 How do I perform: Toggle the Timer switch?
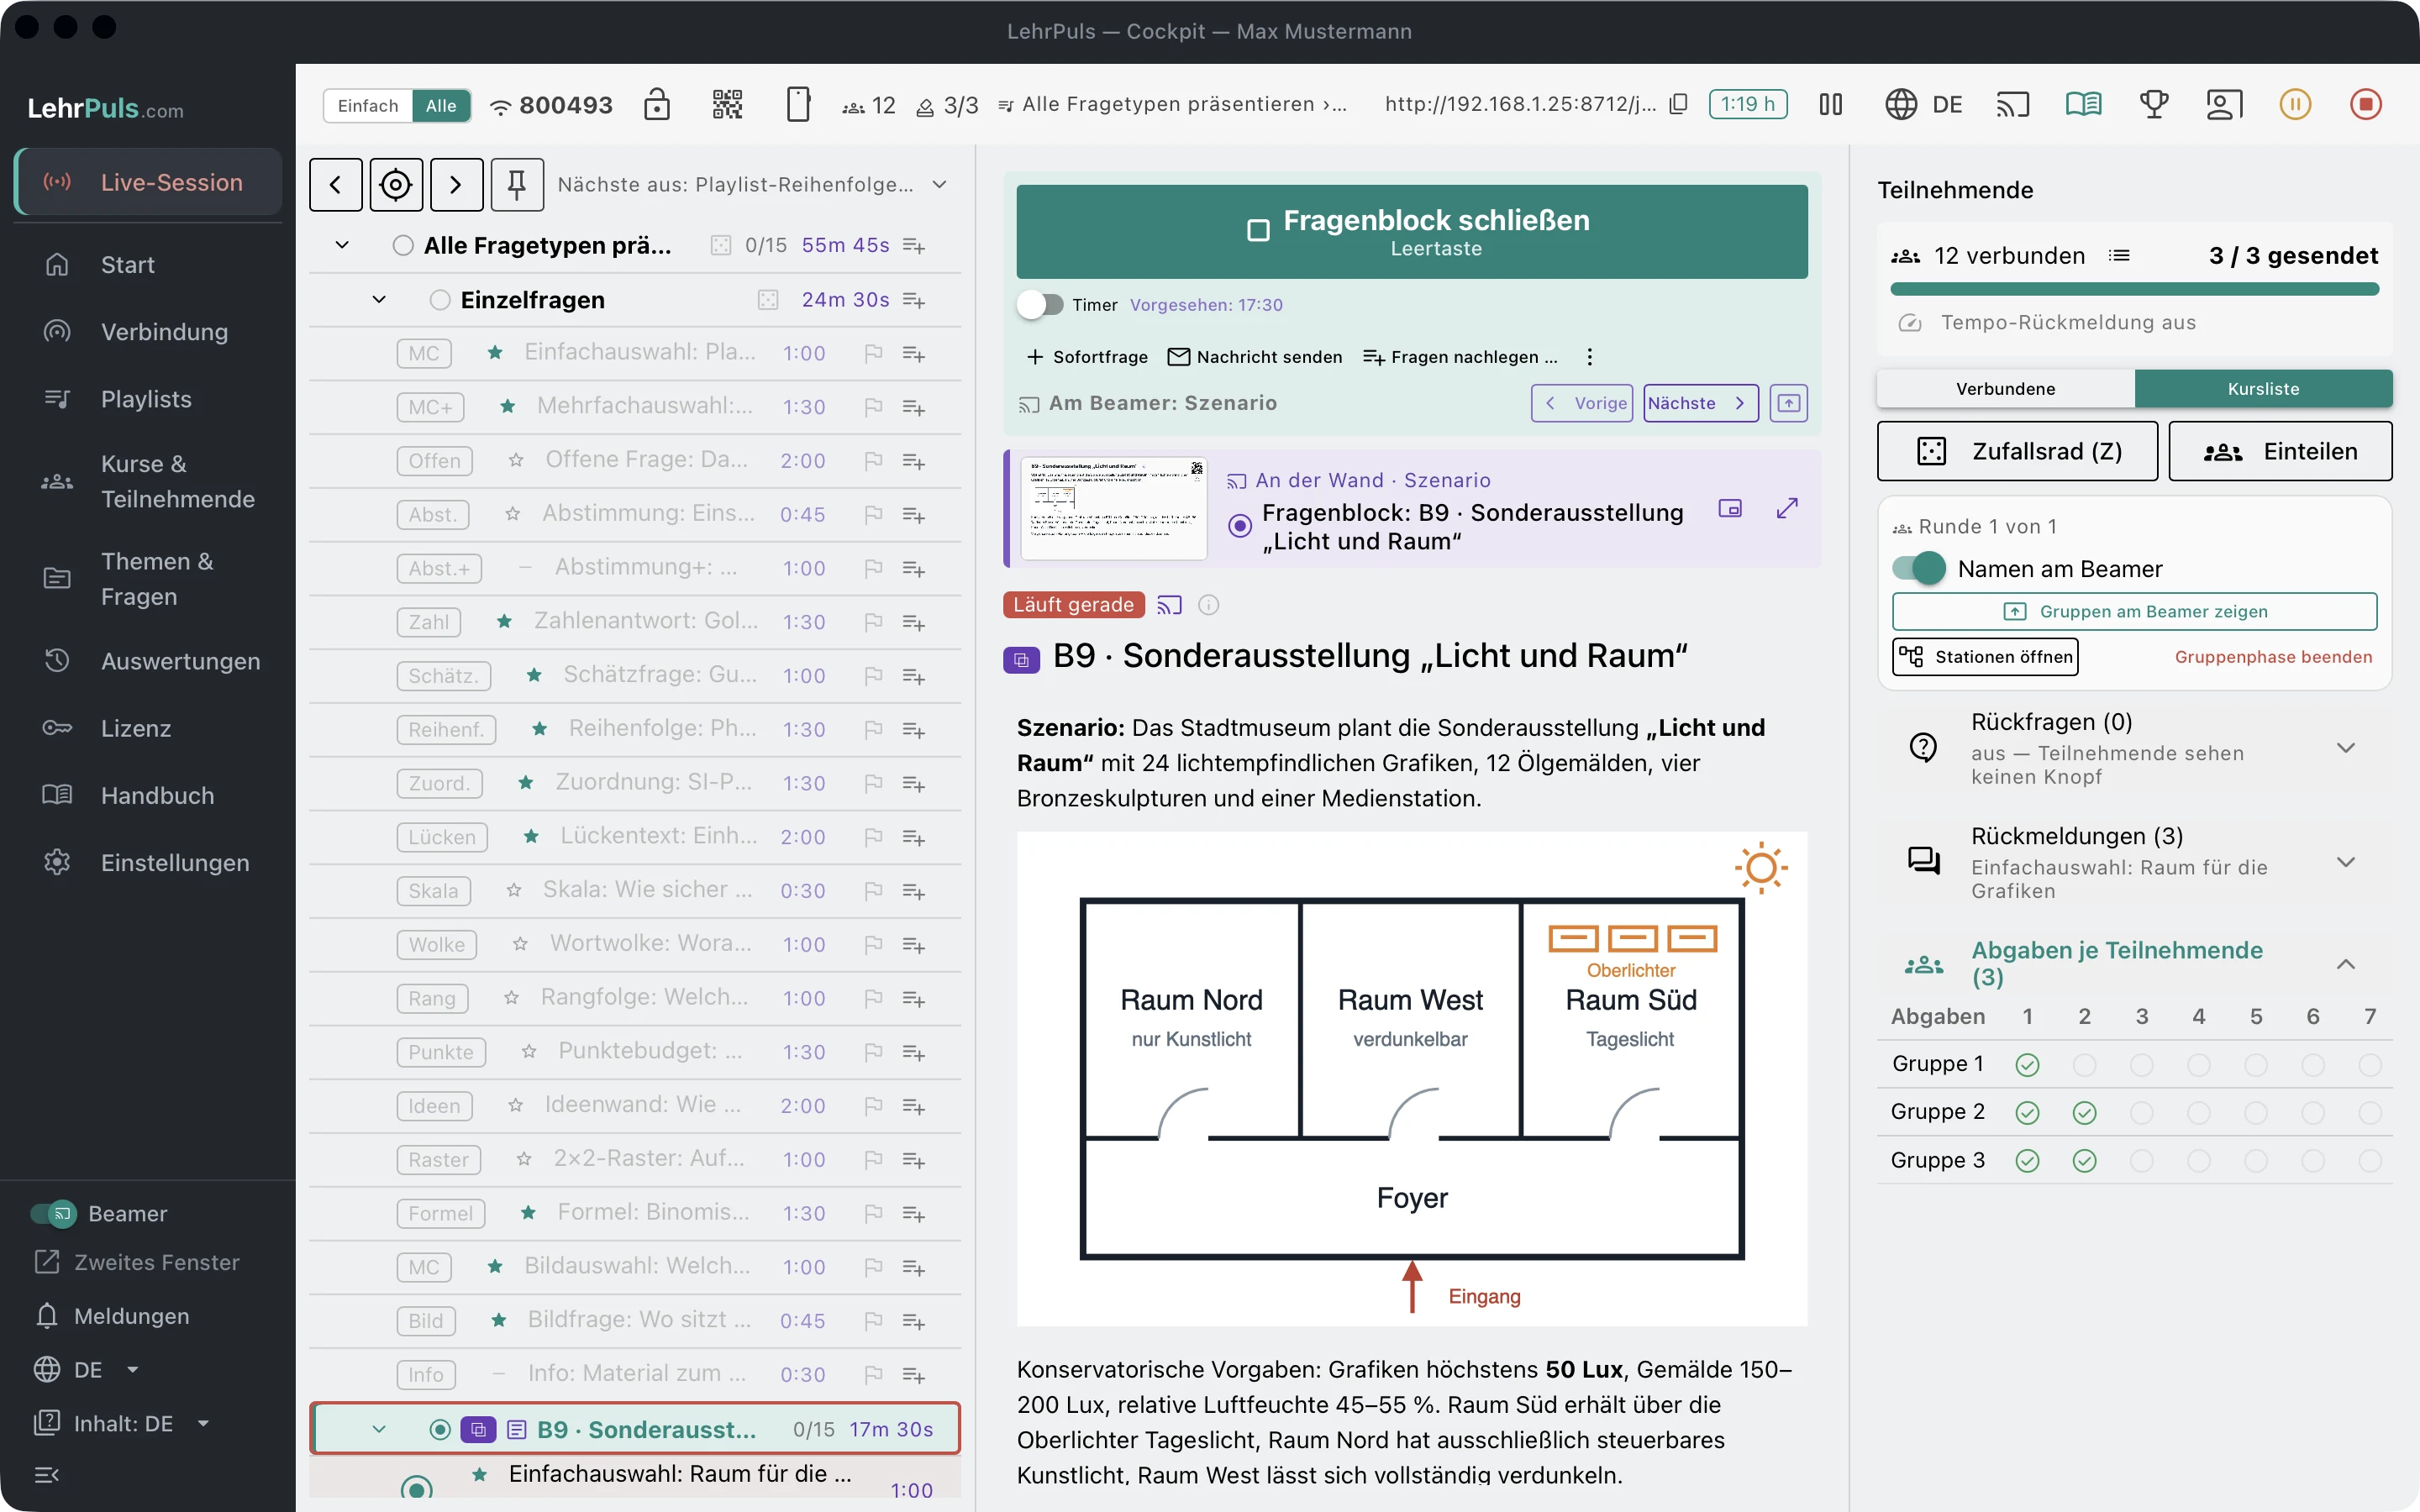[x=1040, y=305]
